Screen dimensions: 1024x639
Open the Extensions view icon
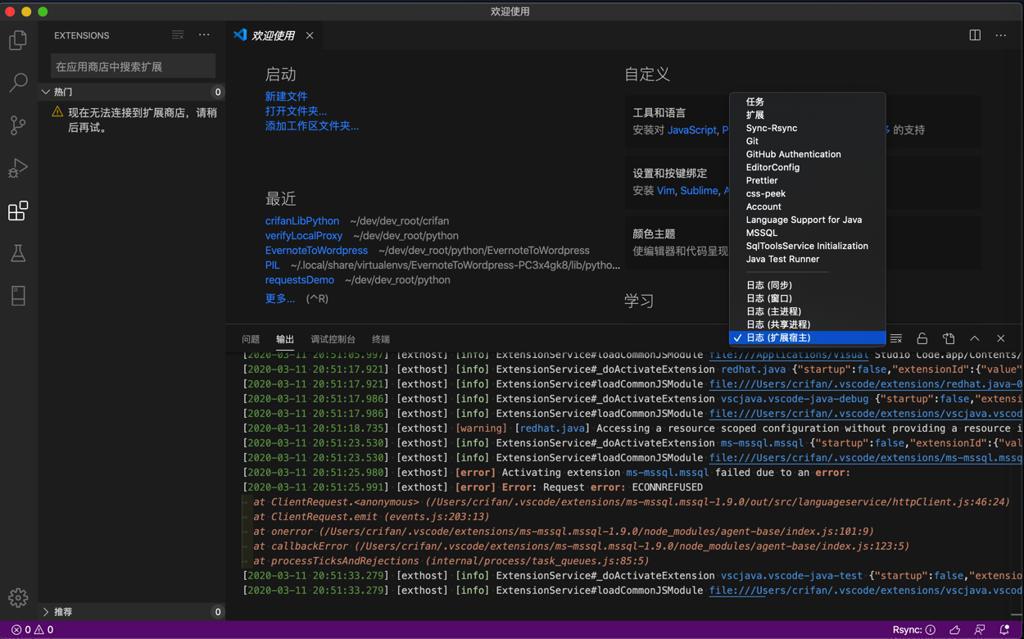coord(18,210)
